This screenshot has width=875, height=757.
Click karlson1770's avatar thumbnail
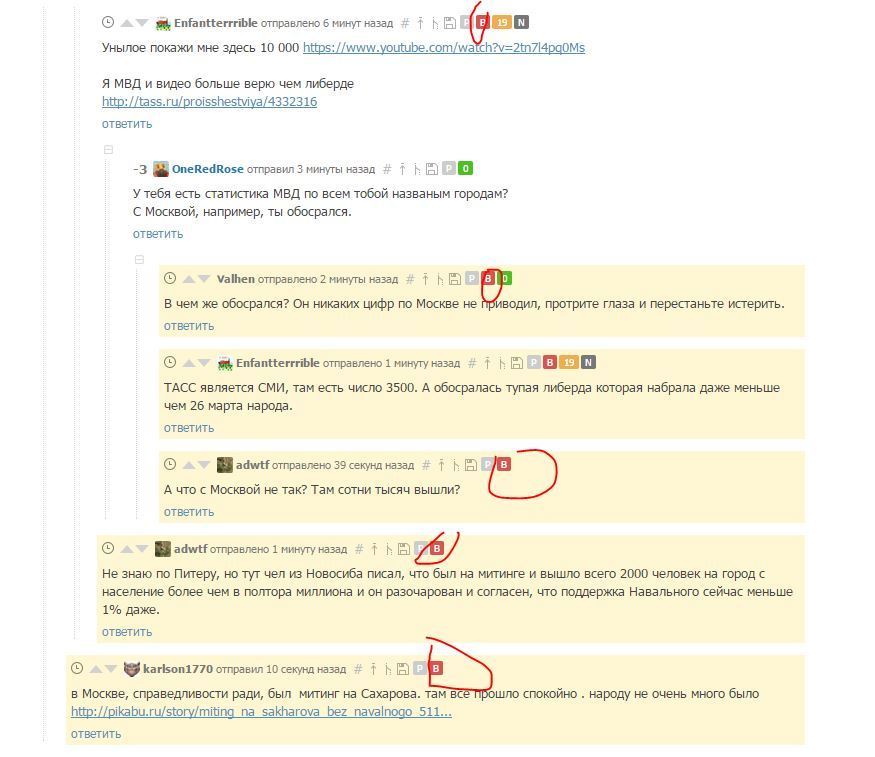tap(132, 669)
